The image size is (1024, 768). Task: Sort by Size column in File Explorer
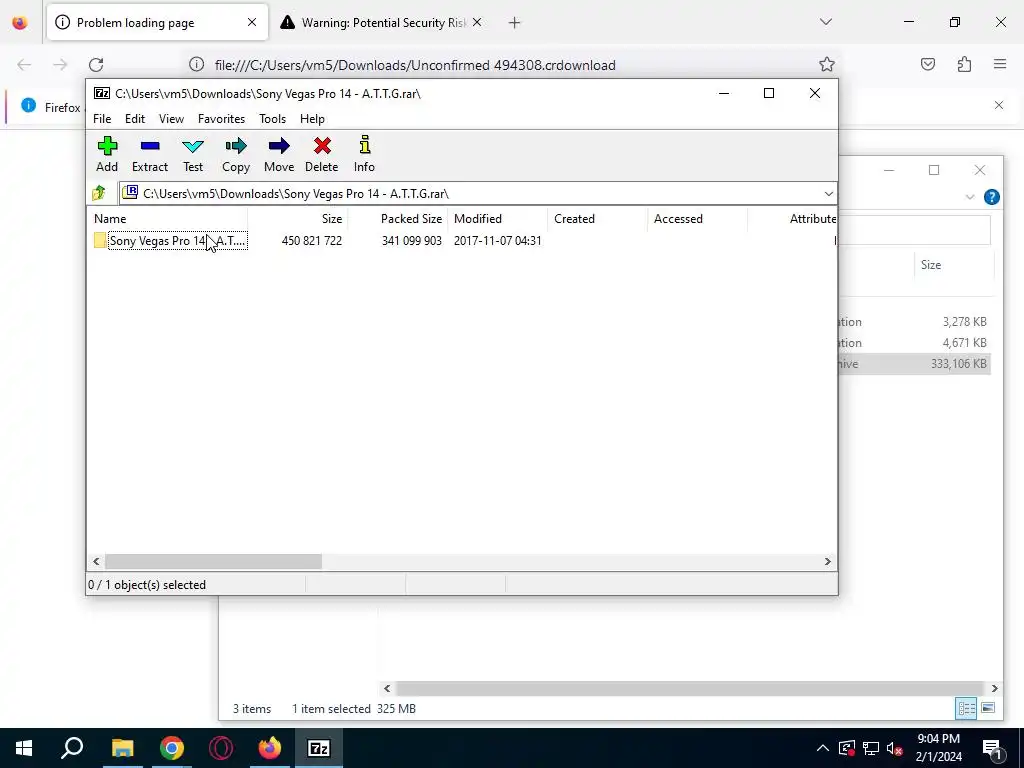[953, 264]
